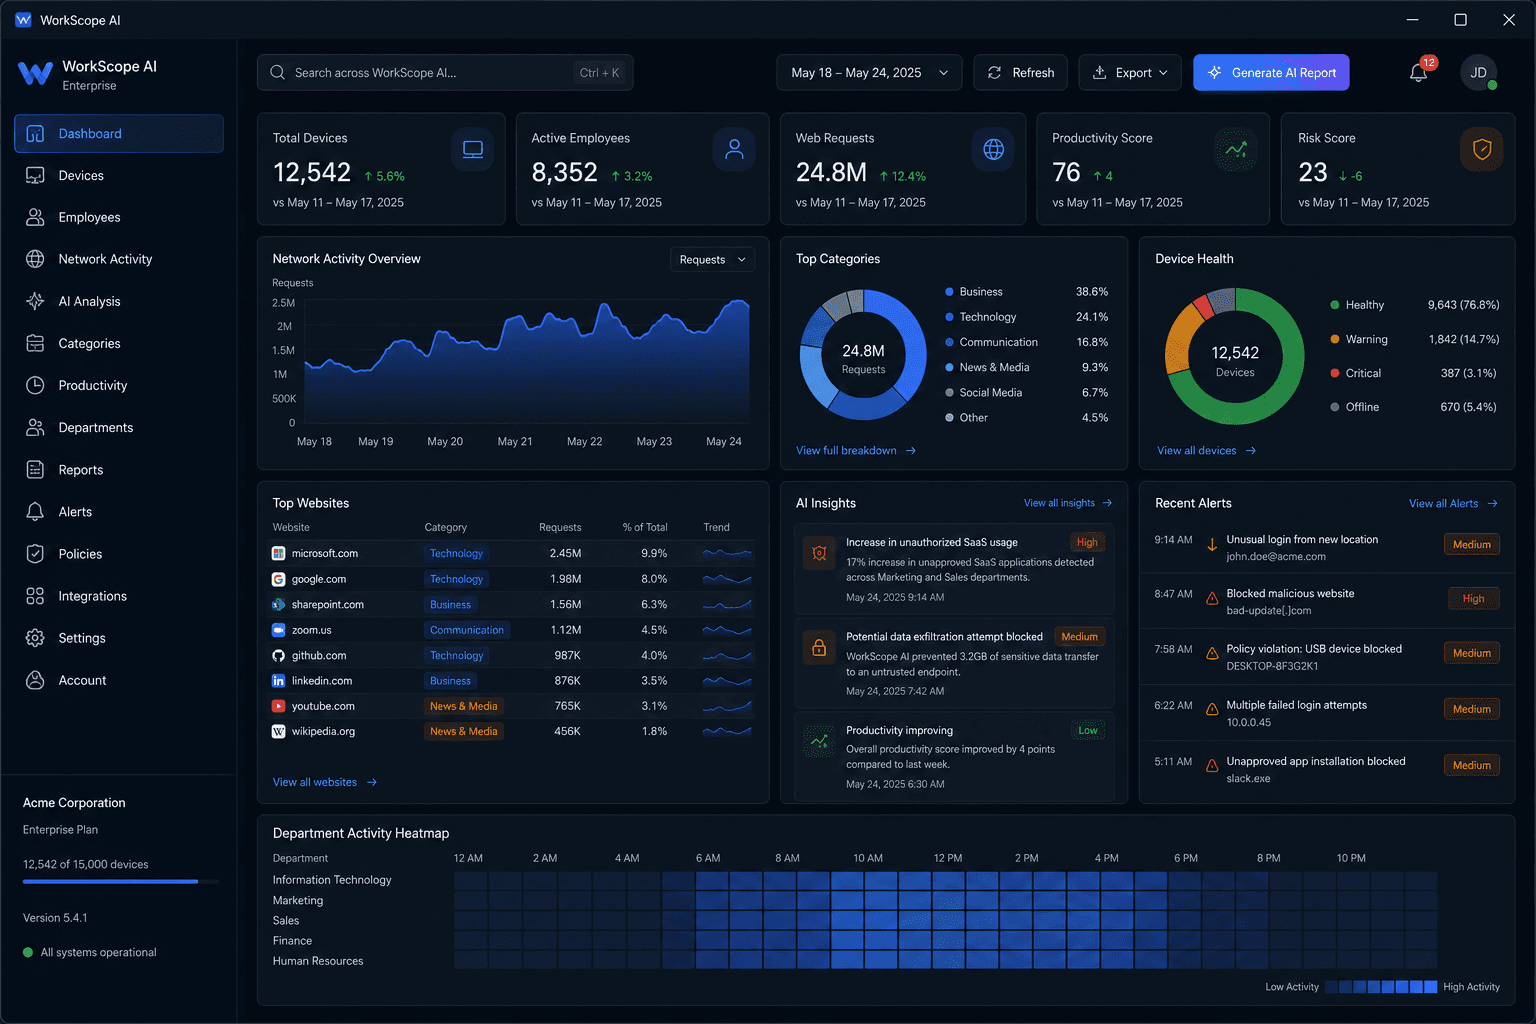Open the Requests chart metric dropdown

pos(712,260)
